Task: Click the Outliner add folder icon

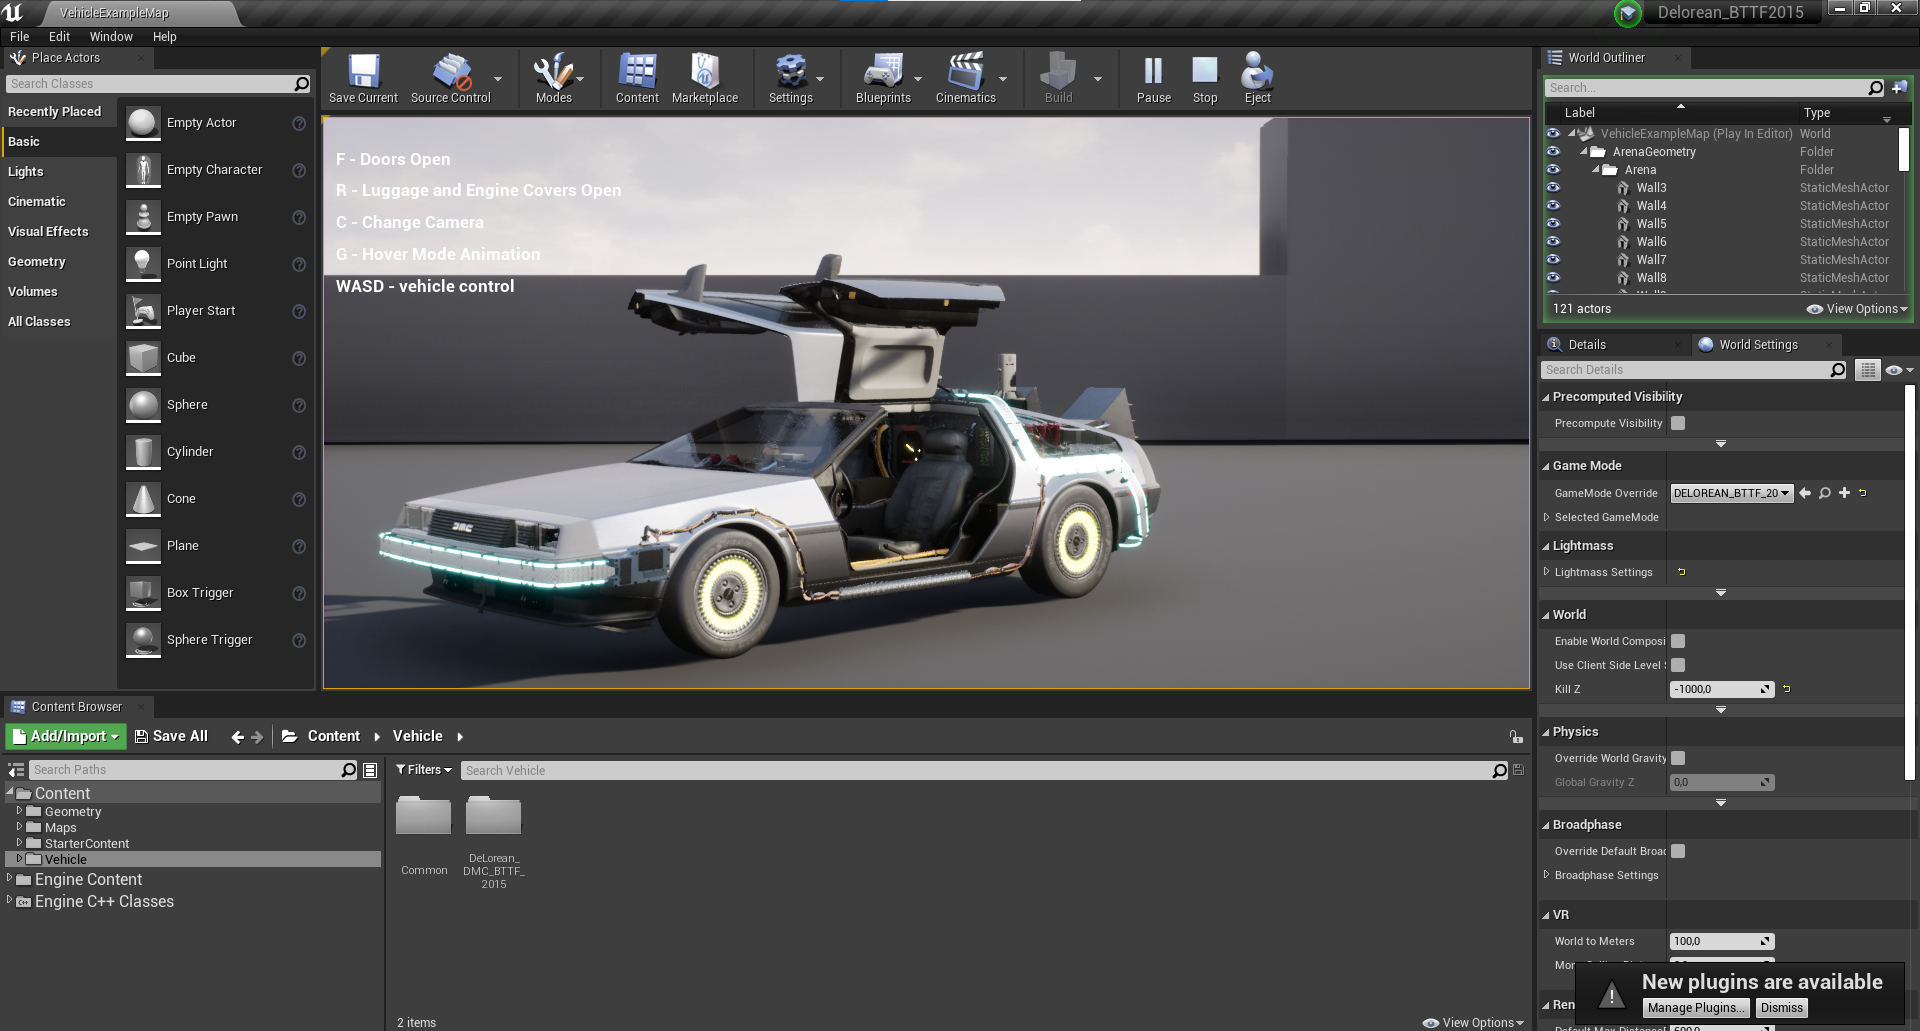Action: tap(1899, 88)
